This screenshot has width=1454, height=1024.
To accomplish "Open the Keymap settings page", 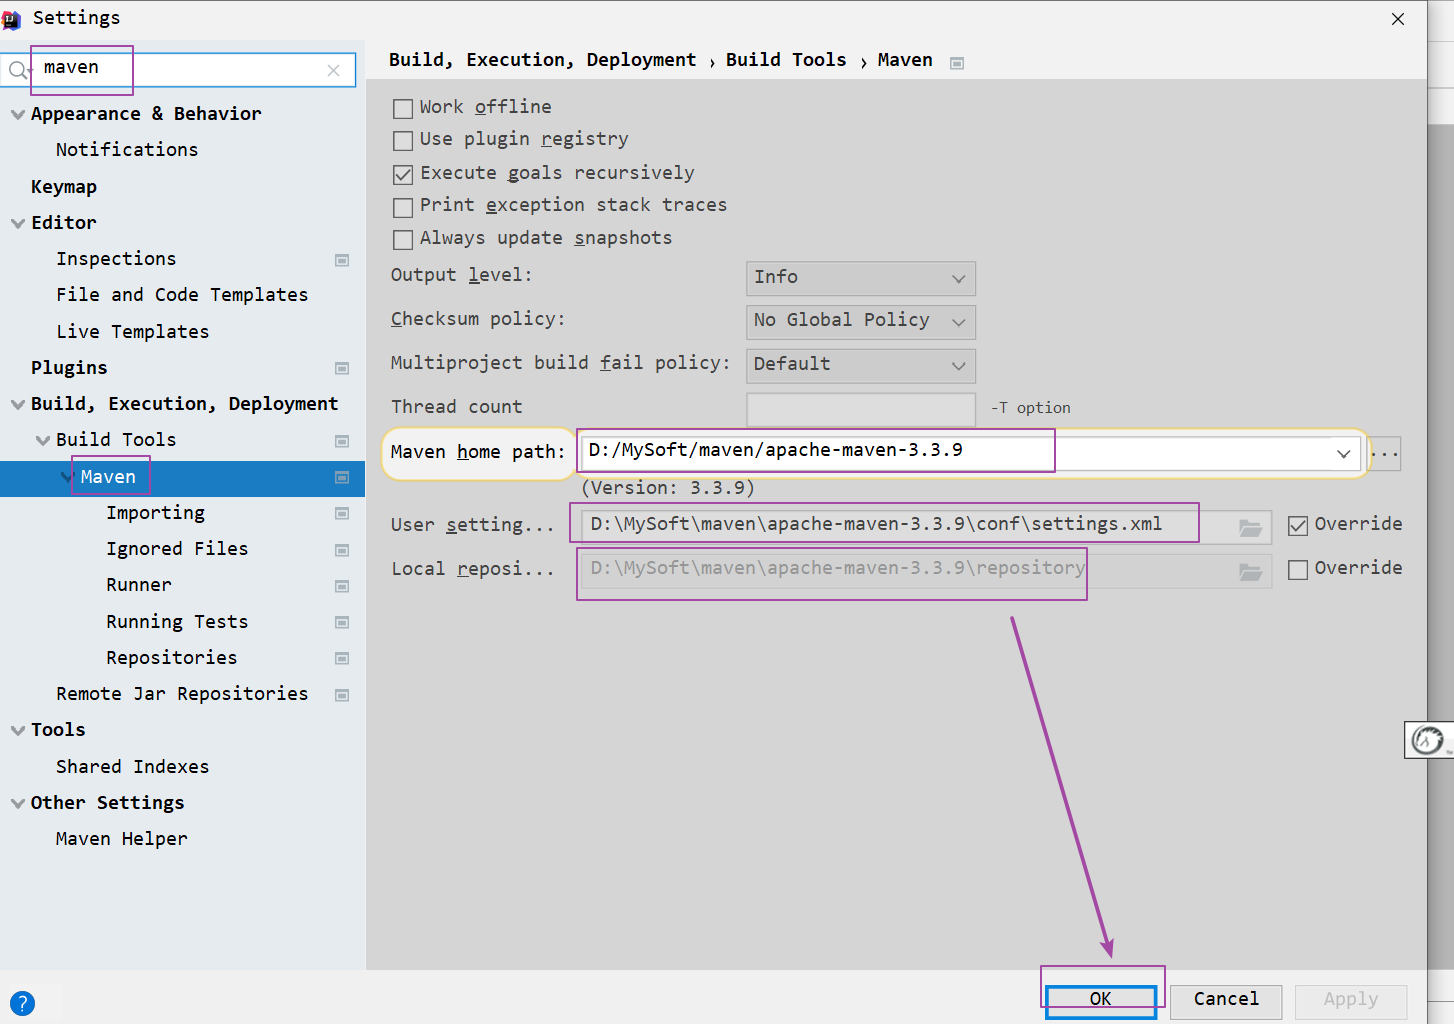I will pyautogui.click(x=64, y=187).
